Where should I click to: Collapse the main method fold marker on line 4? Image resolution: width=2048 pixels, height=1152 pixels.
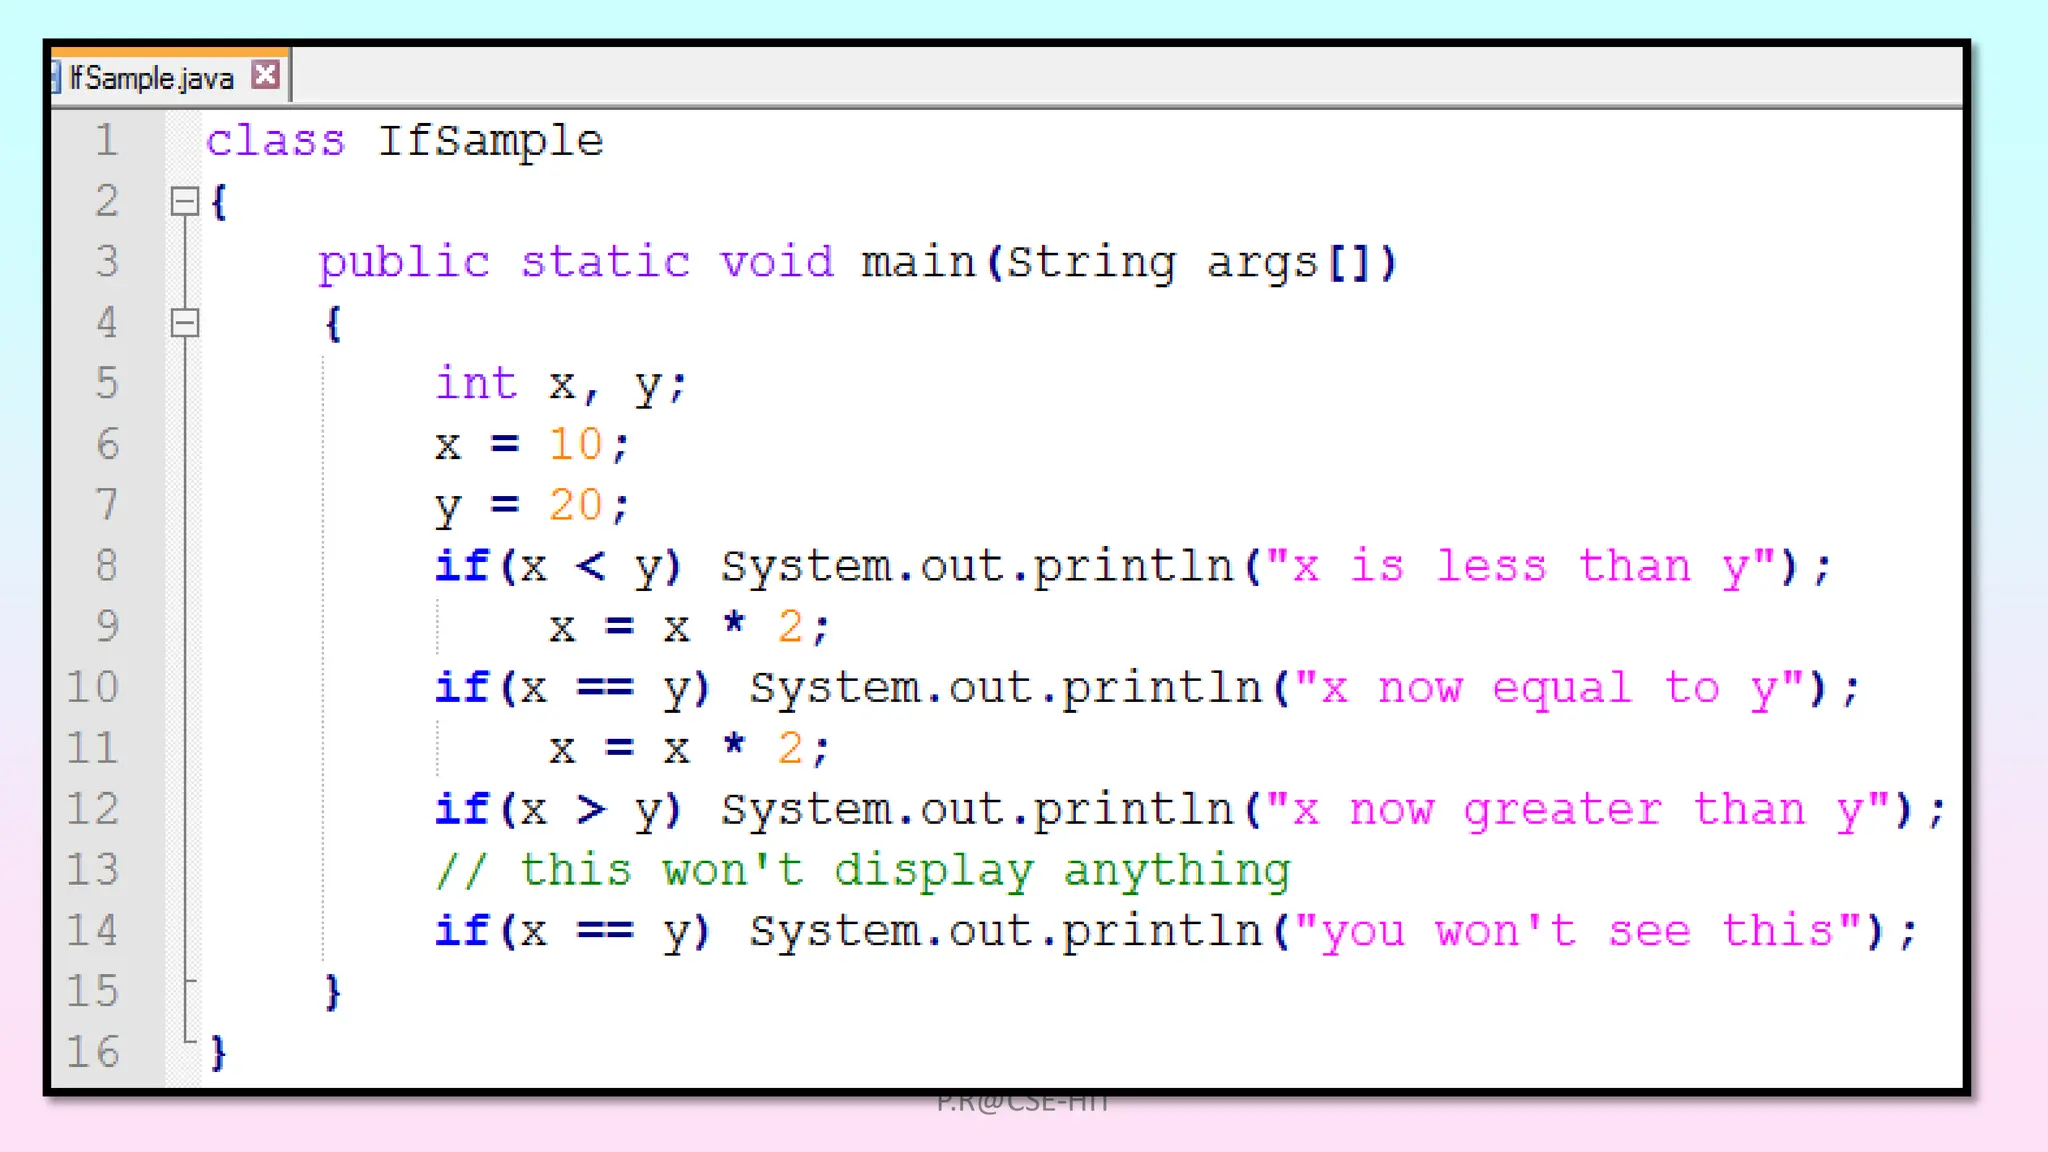(185, 323)
